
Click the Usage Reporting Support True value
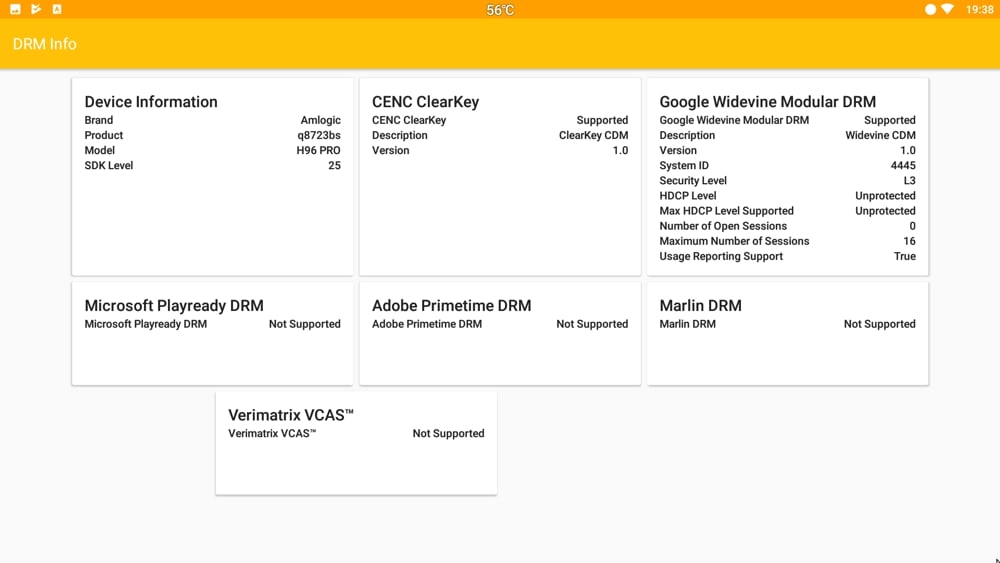pos(904,257)
